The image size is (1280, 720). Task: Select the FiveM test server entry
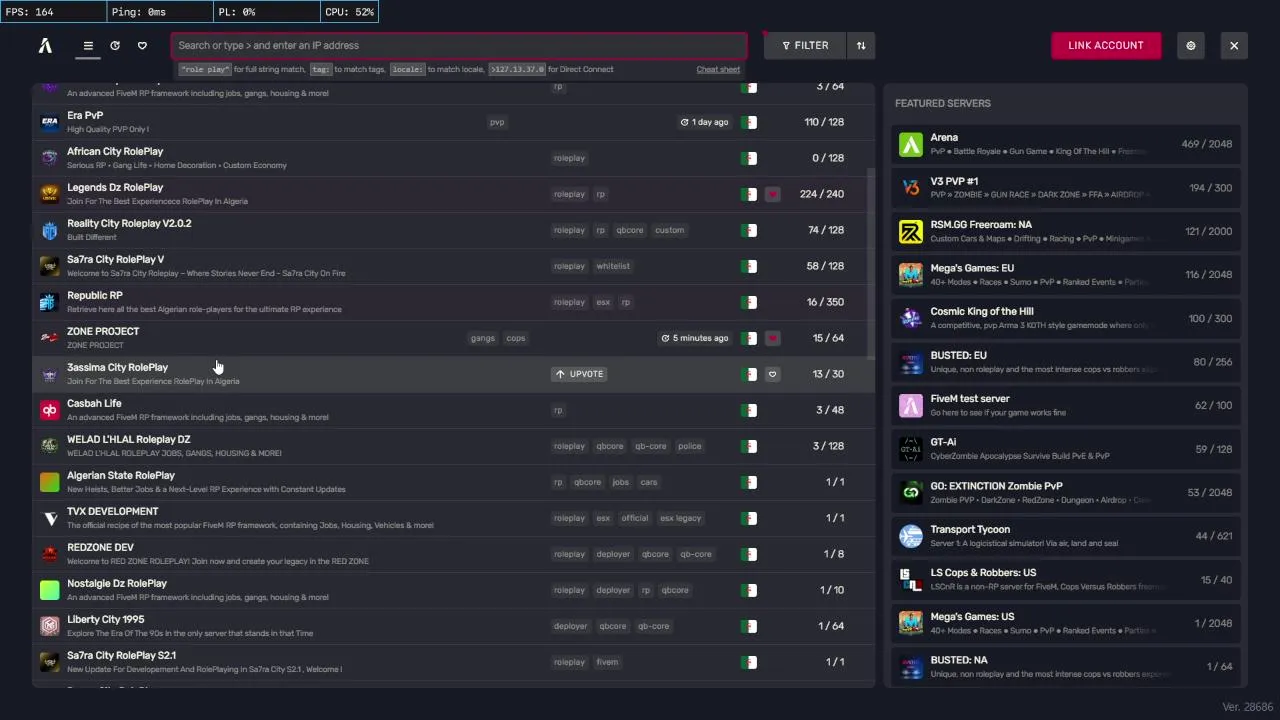[x=1066, y=405]
